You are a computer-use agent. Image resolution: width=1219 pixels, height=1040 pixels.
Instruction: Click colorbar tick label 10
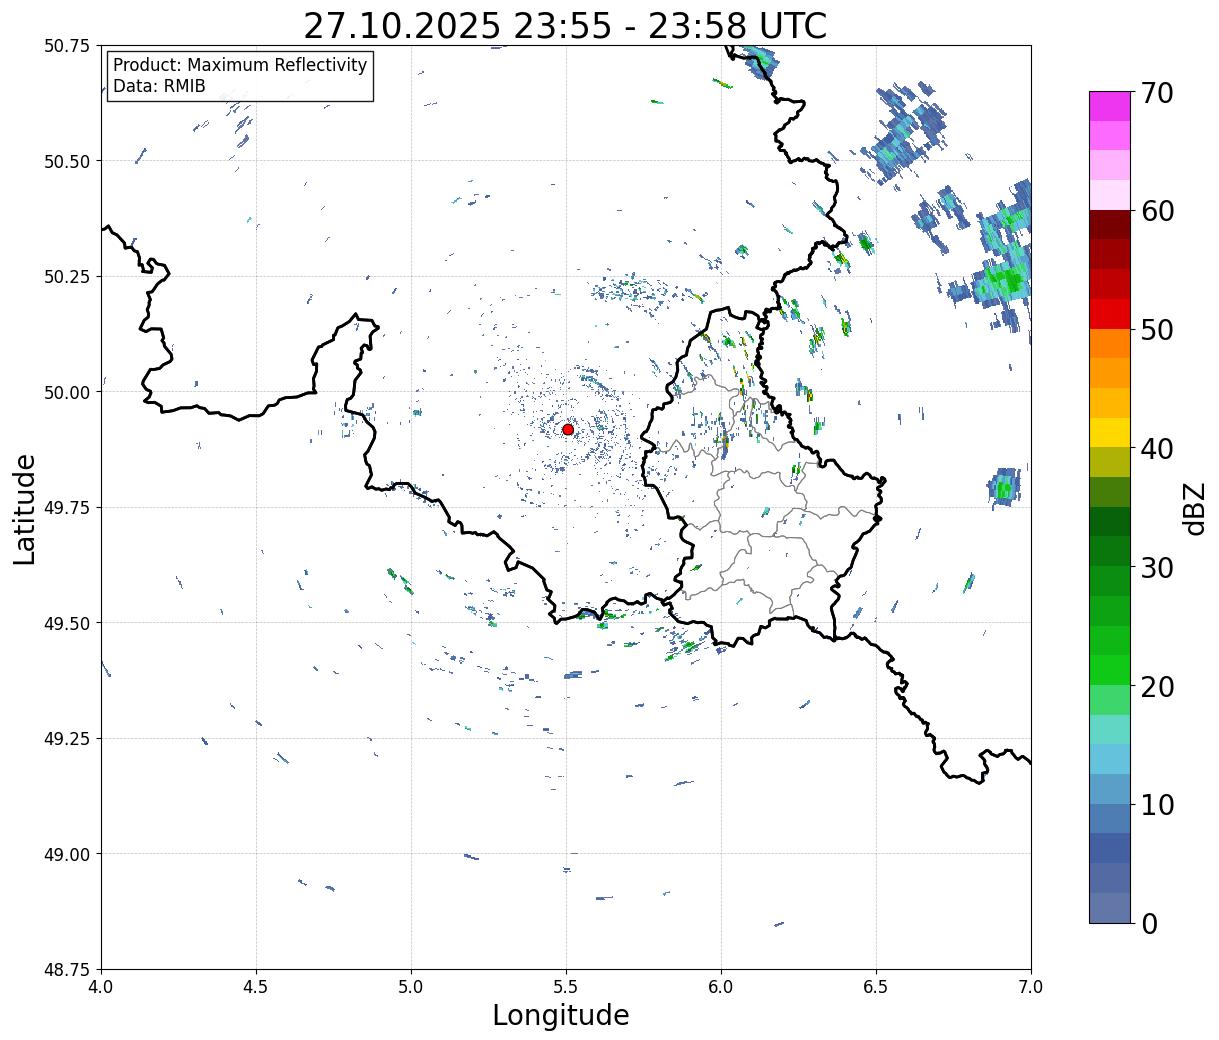click(x=1156, y=804)
